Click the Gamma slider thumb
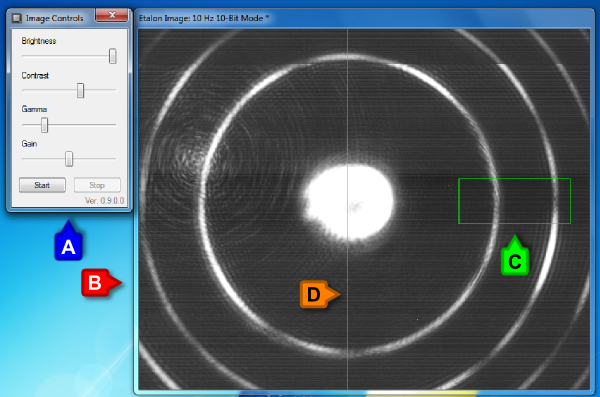The height and width of the screenshot is (397, 600). coord(44,125)
